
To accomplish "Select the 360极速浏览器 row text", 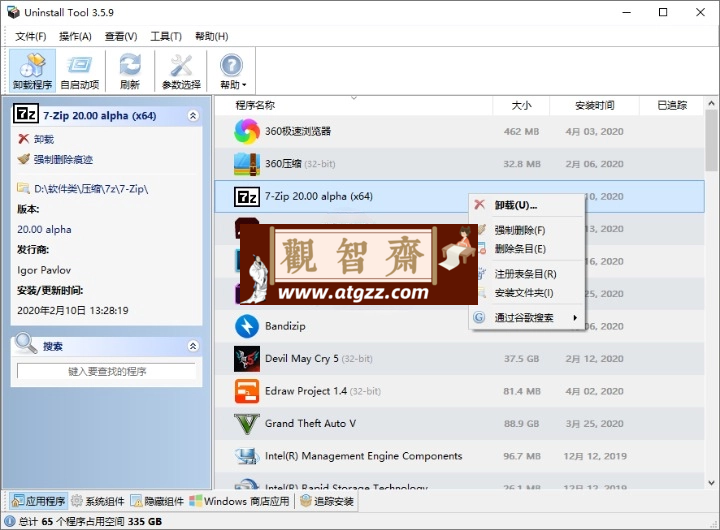I will point(298,131).
